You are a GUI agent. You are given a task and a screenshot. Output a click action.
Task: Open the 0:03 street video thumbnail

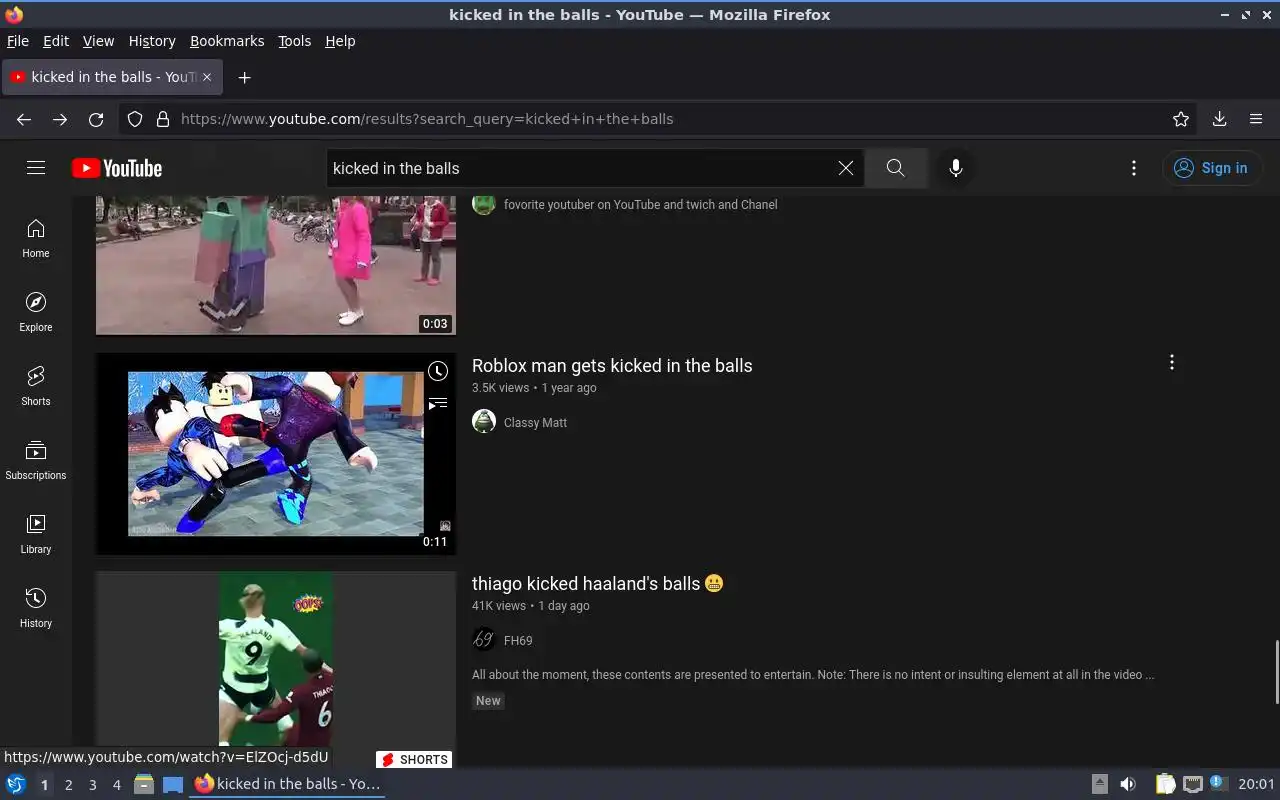coord(276,265)
